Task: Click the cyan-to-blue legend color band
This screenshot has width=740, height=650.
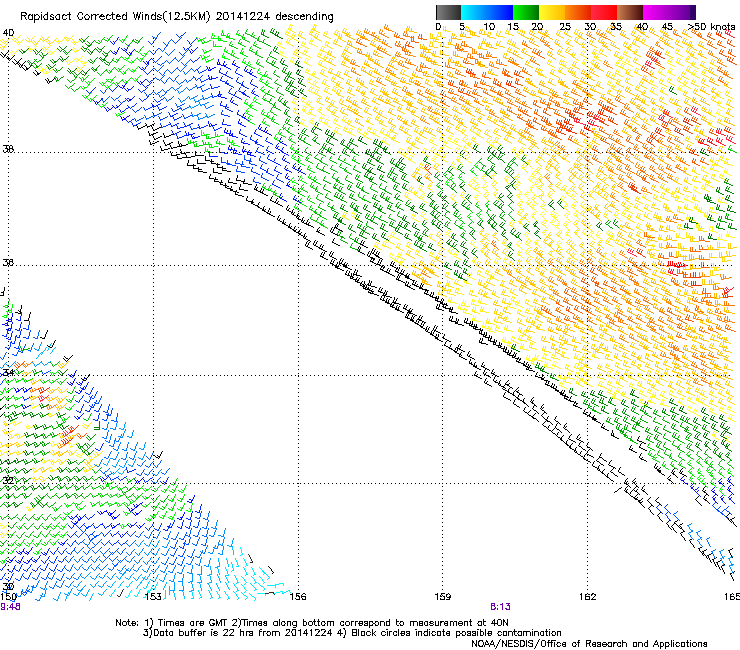Action: pos(487,12)
